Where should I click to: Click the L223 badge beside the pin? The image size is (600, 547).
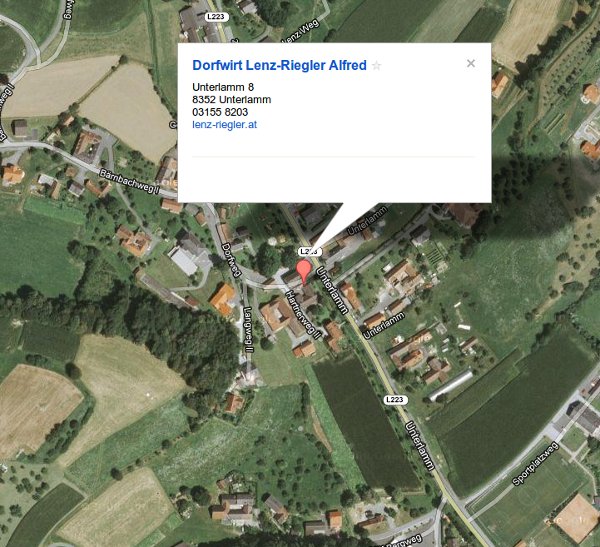pos(309,251)
